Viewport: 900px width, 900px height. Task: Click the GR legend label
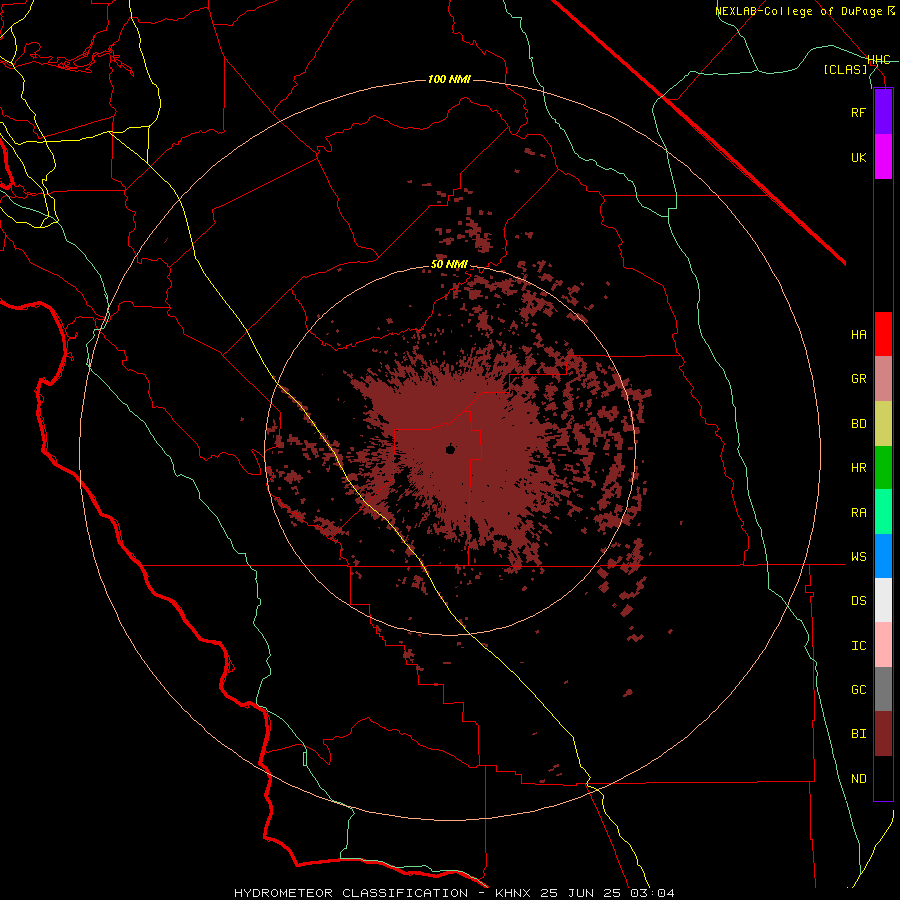(858, 379)
